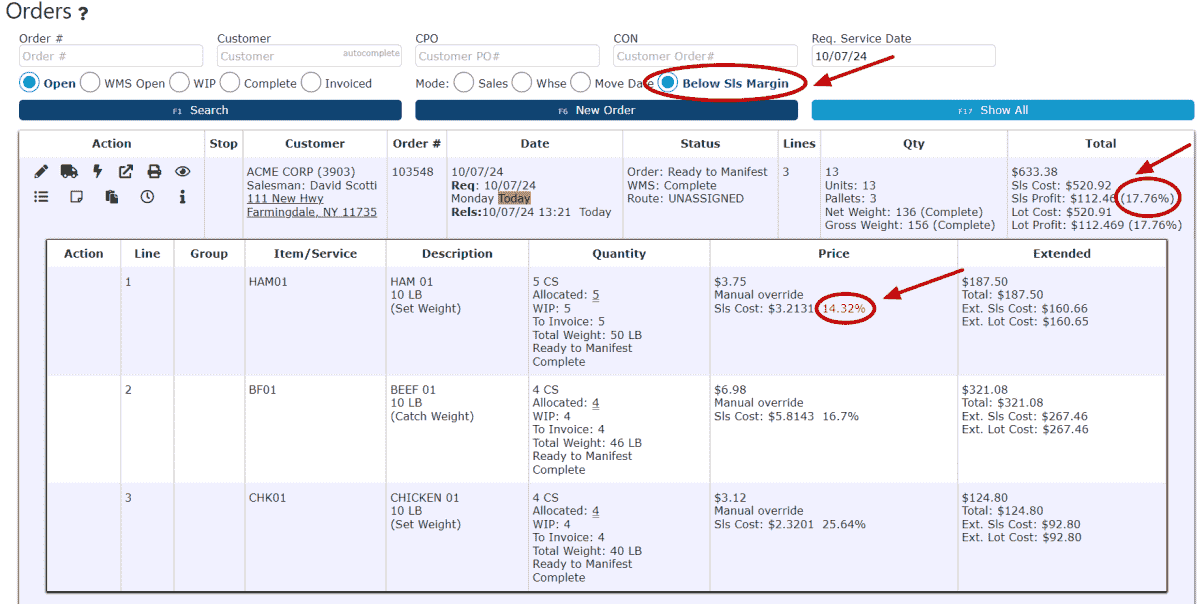Image resolution: width=1200 pixels, height=604 pixels.
Task: Click $6.98 price on BF01 line
Action: pos(730,390)
